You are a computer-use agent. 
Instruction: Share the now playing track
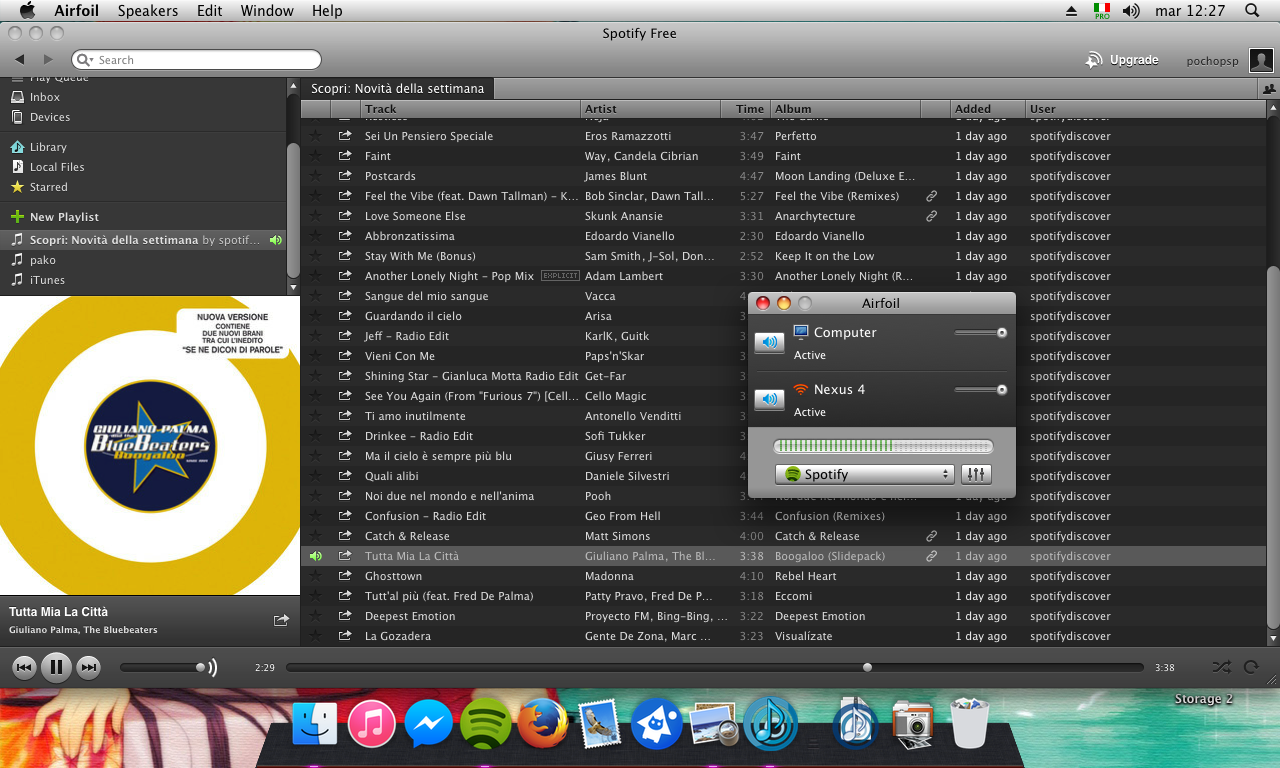coord(281,620)
